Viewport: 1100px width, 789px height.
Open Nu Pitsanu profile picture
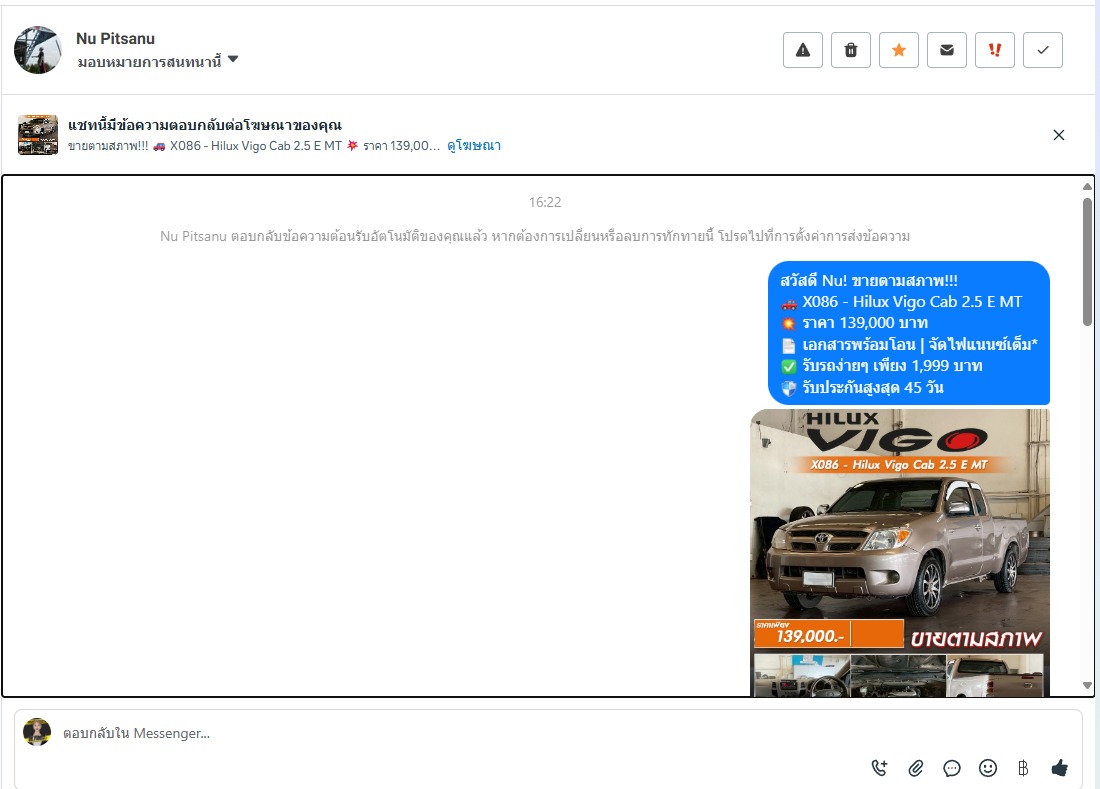click(38, 50)
